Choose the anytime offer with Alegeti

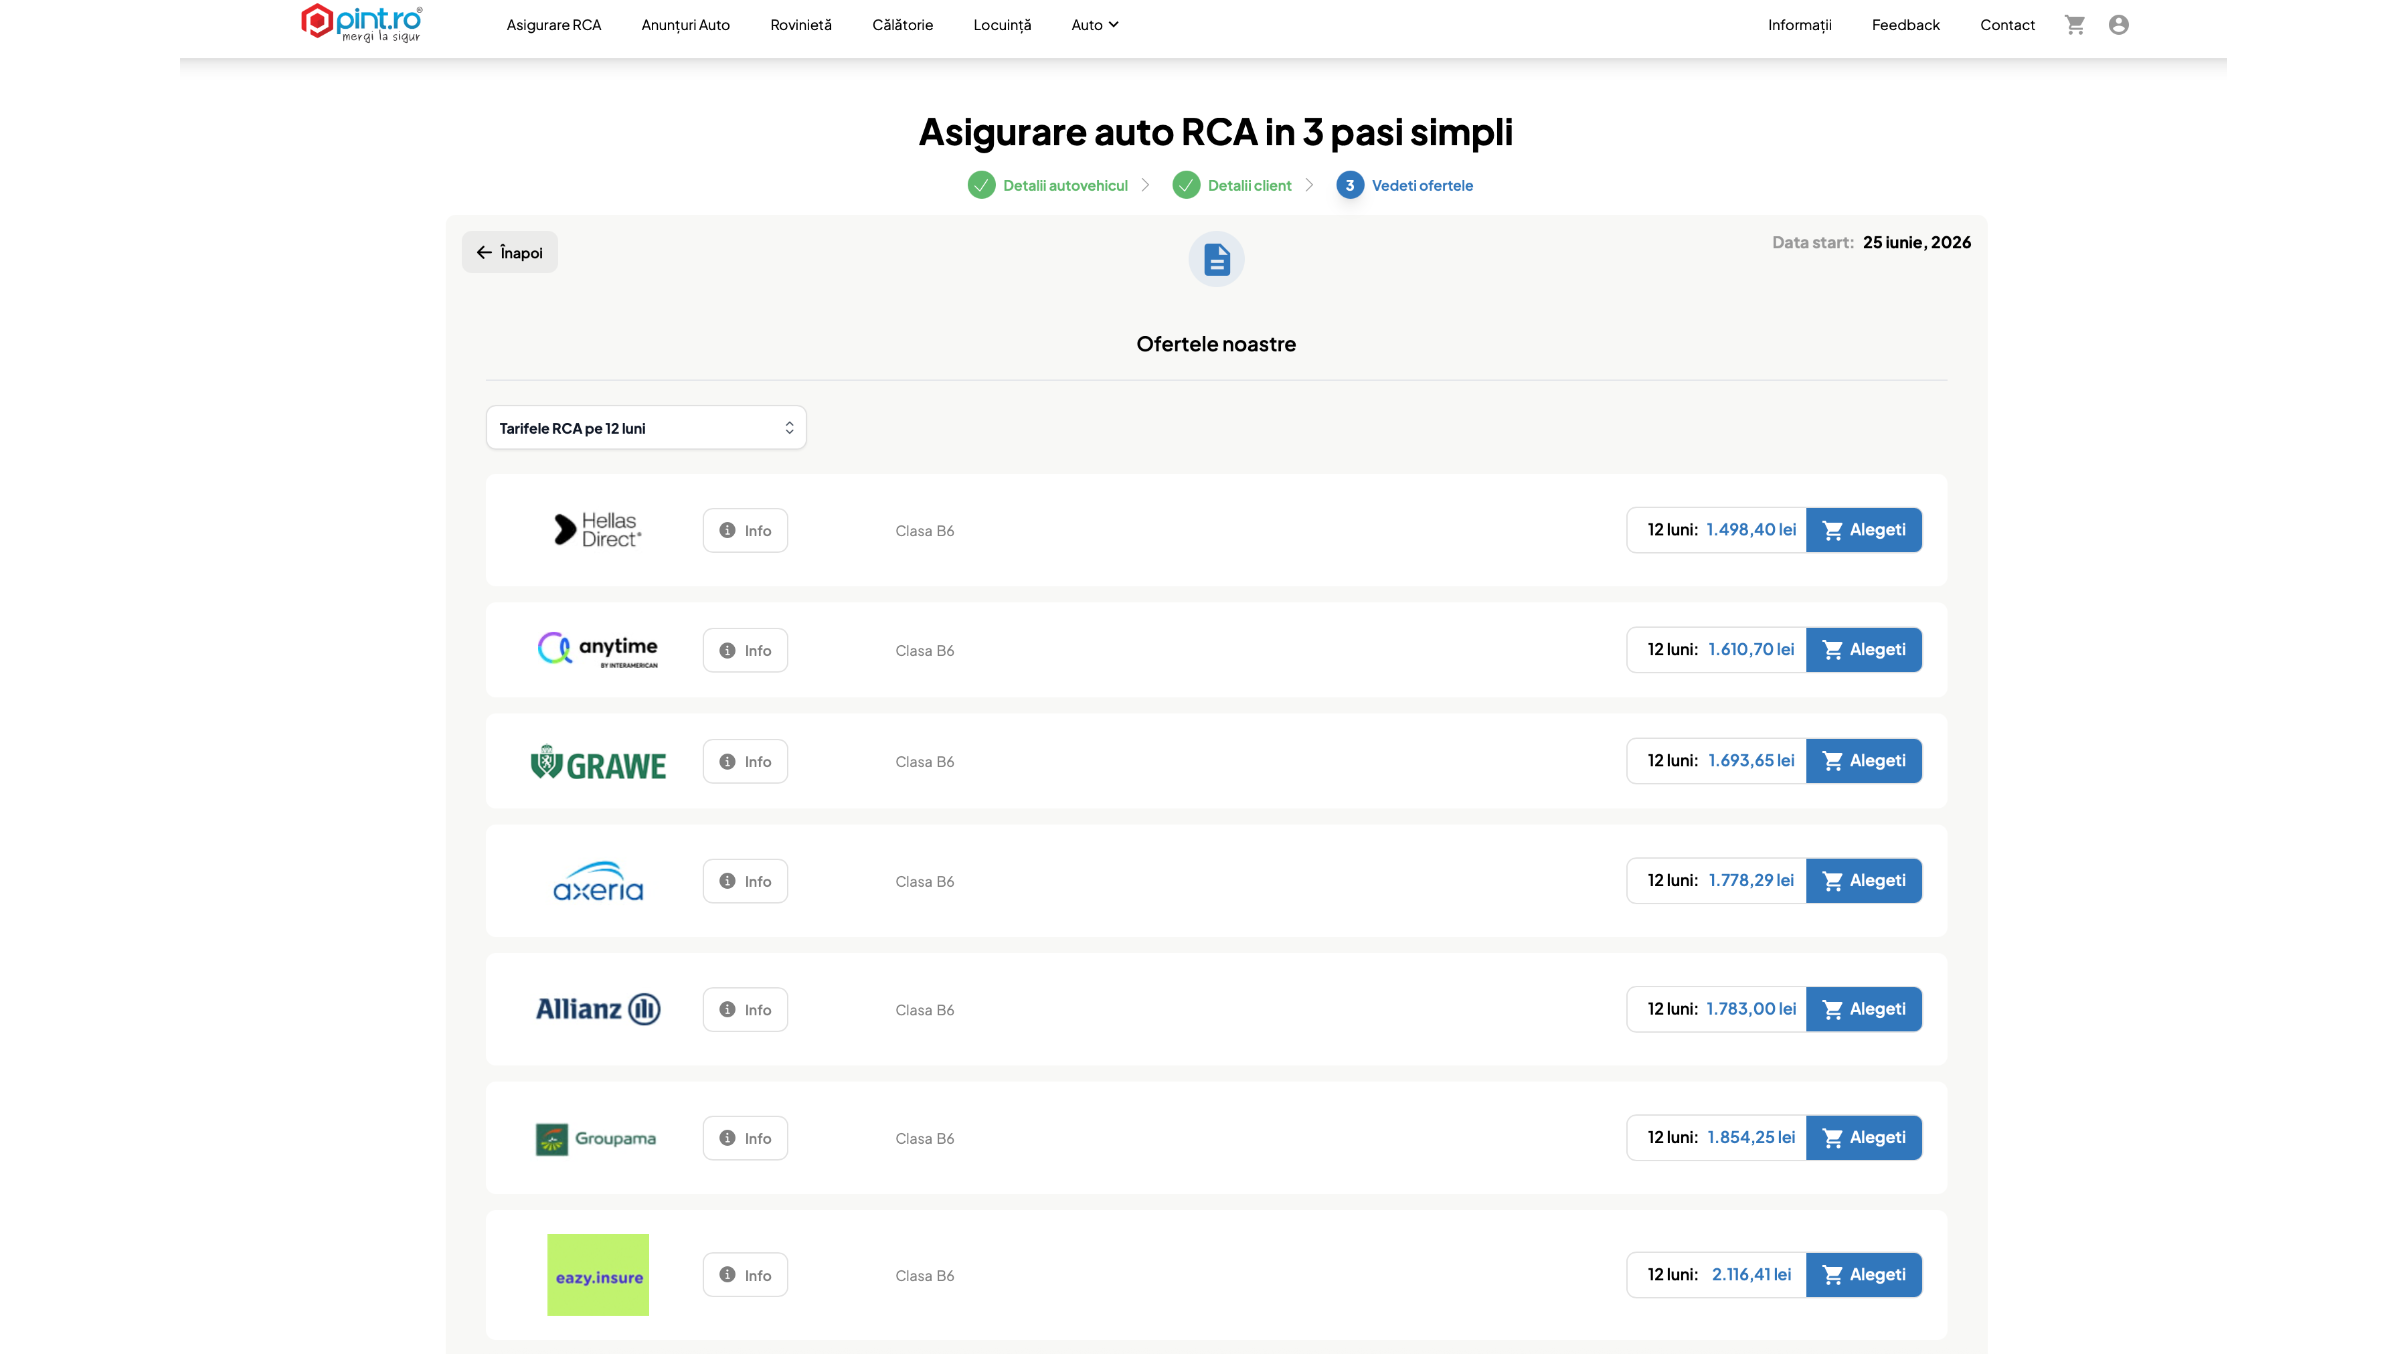[1864, 650]
